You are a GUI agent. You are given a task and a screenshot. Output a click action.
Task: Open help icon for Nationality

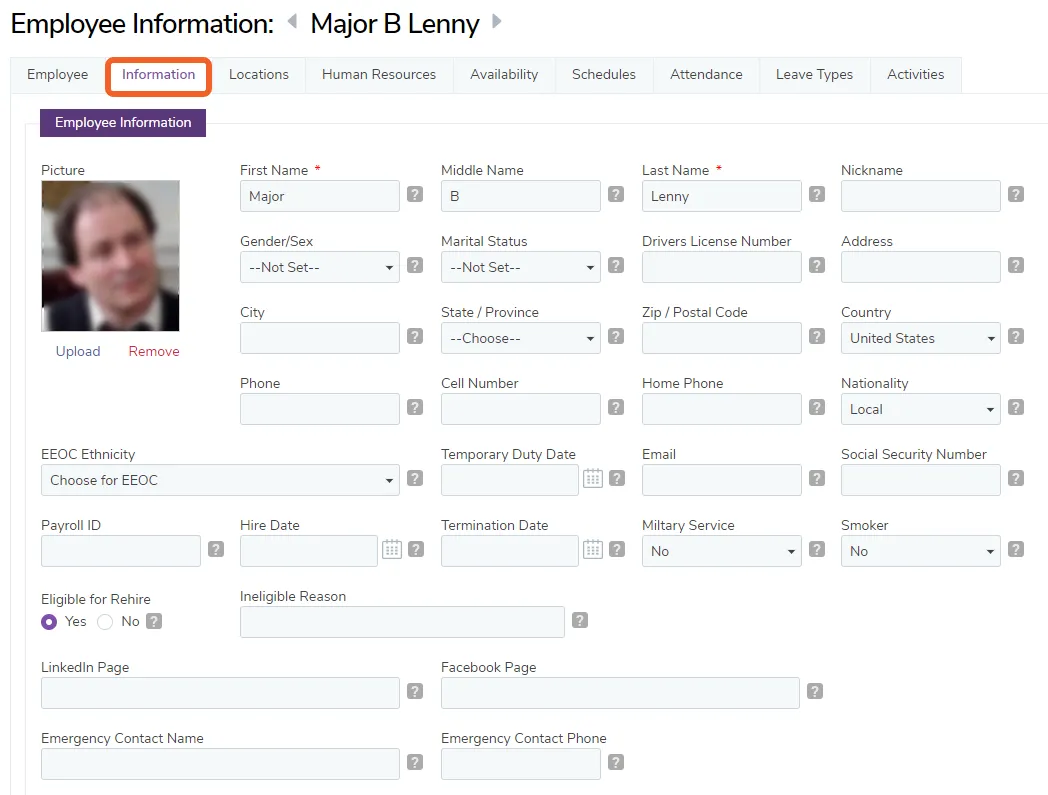click(x=1016, y=407)
